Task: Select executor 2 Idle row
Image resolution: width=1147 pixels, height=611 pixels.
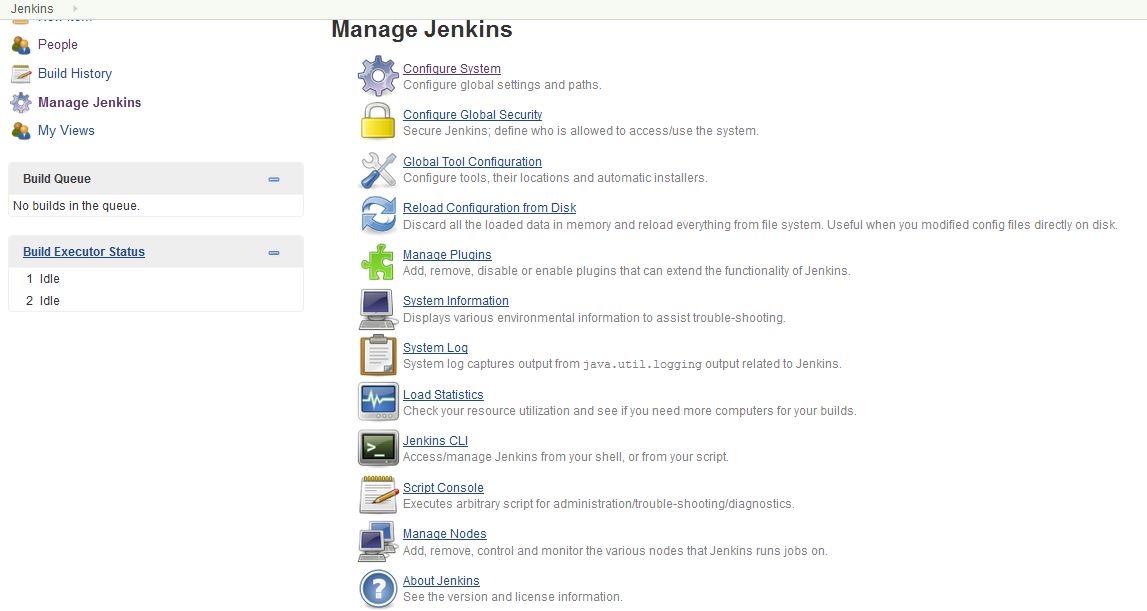Action: coord(156,301)
